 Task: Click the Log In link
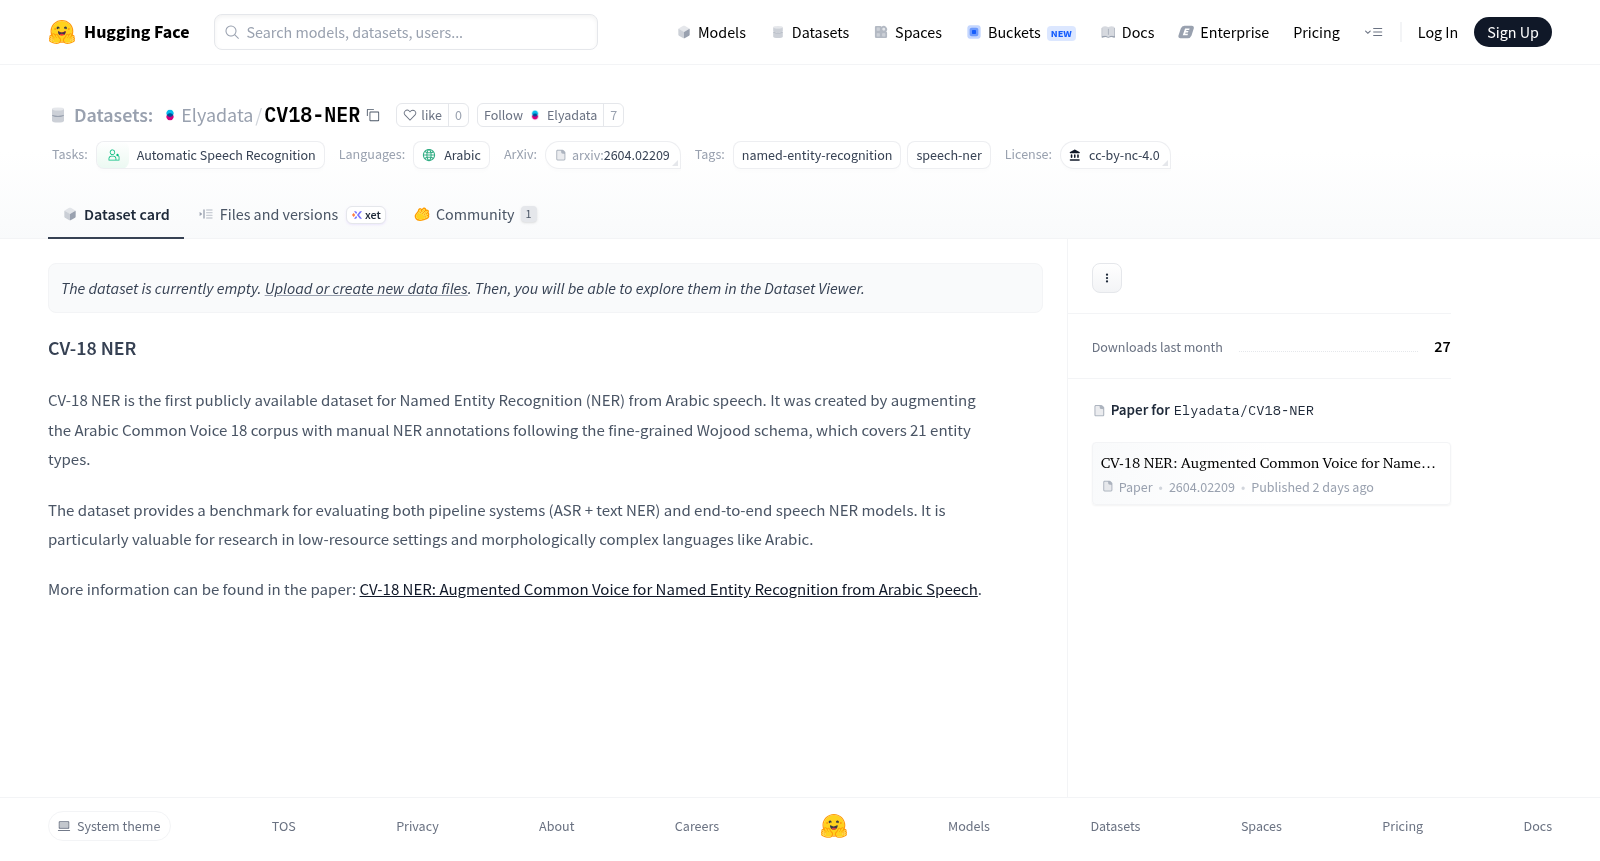pyautogui.click(x=1437, y=32)
